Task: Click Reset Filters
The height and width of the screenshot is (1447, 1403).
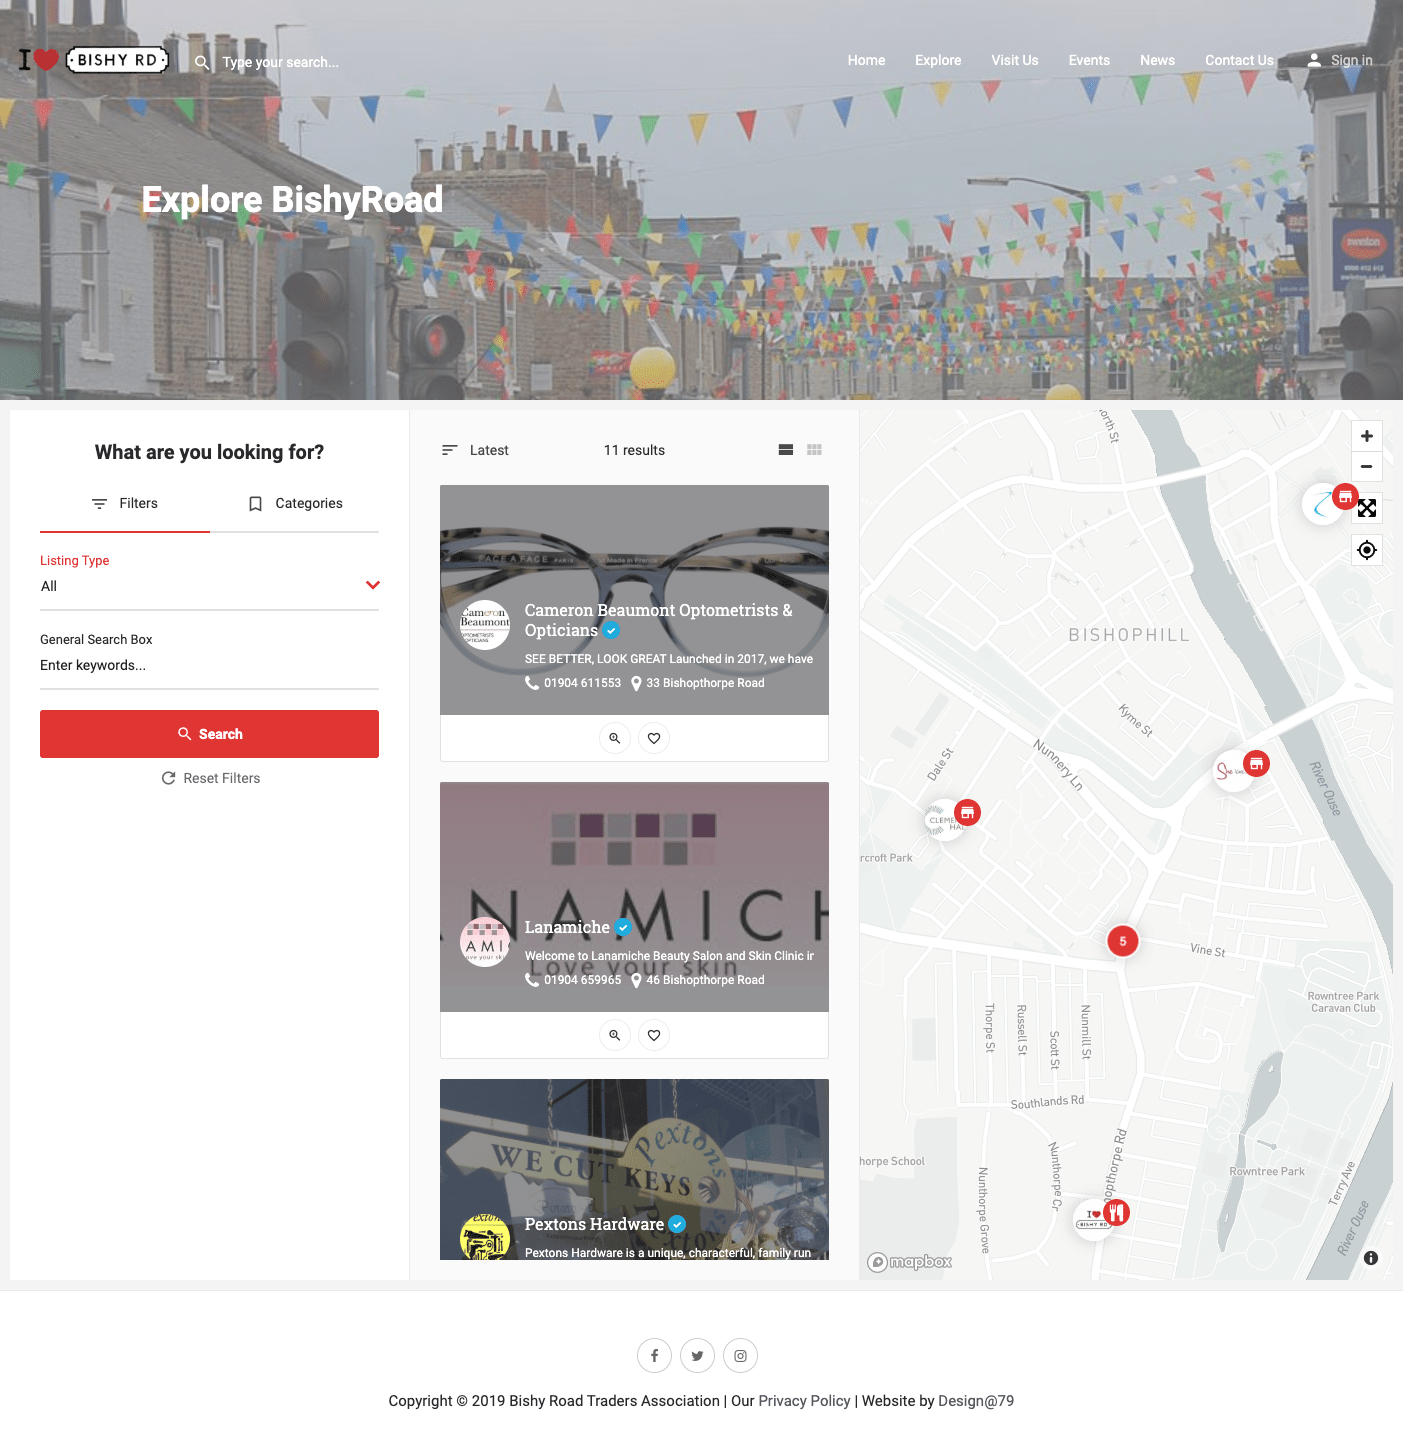Action: pos(211,778)
